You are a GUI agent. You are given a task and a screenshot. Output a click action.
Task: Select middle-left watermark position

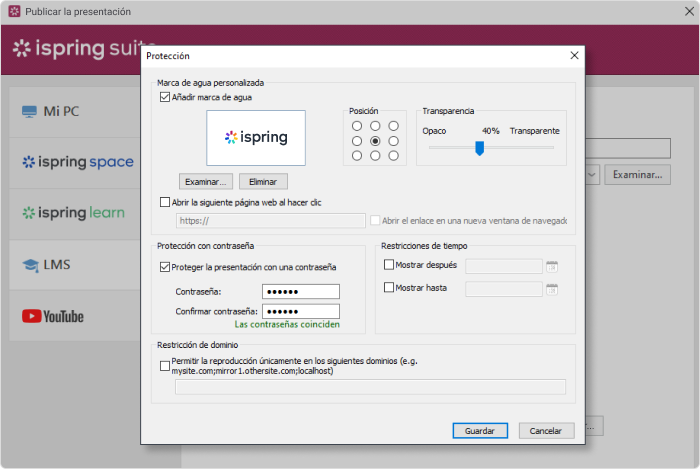[357, 141]
